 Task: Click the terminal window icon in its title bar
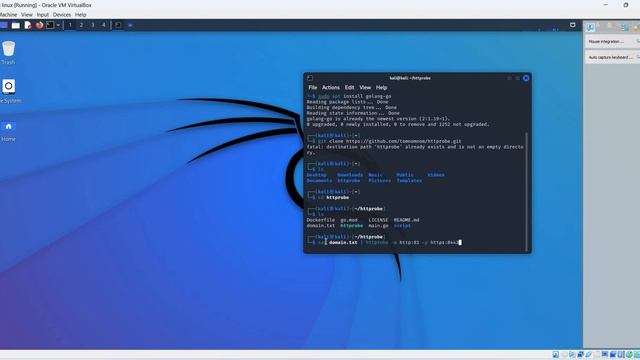(310, 78)
